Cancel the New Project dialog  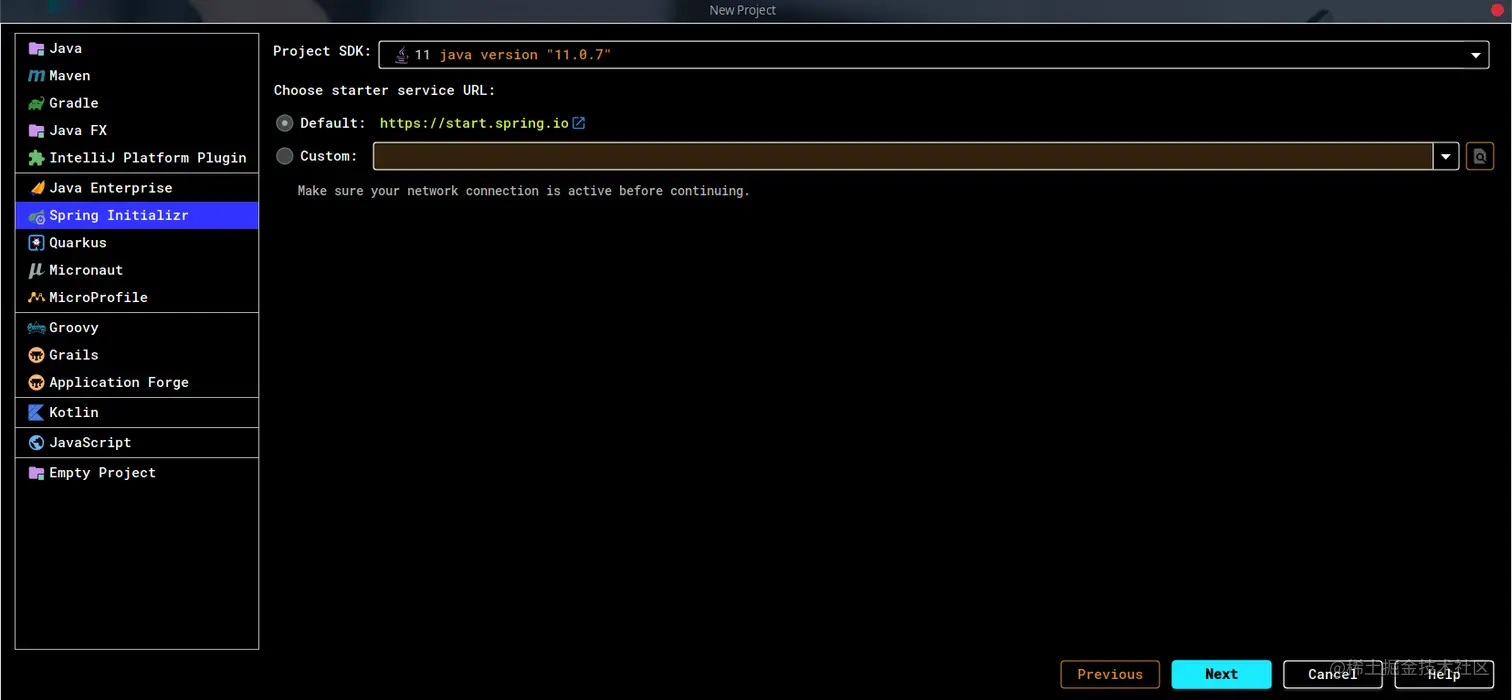[x=1332, y=674]
